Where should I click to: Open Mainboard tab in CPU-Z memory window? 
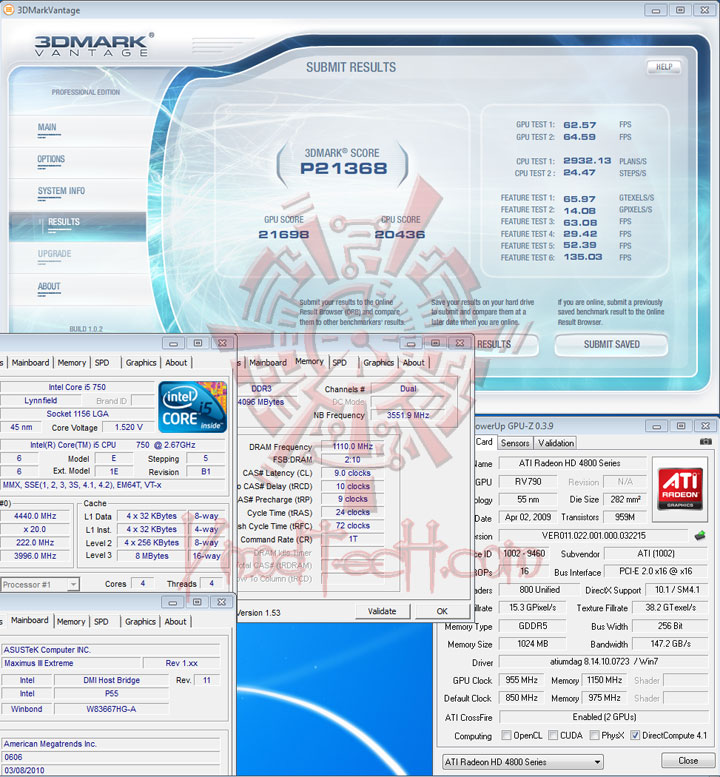pos(268,363)
